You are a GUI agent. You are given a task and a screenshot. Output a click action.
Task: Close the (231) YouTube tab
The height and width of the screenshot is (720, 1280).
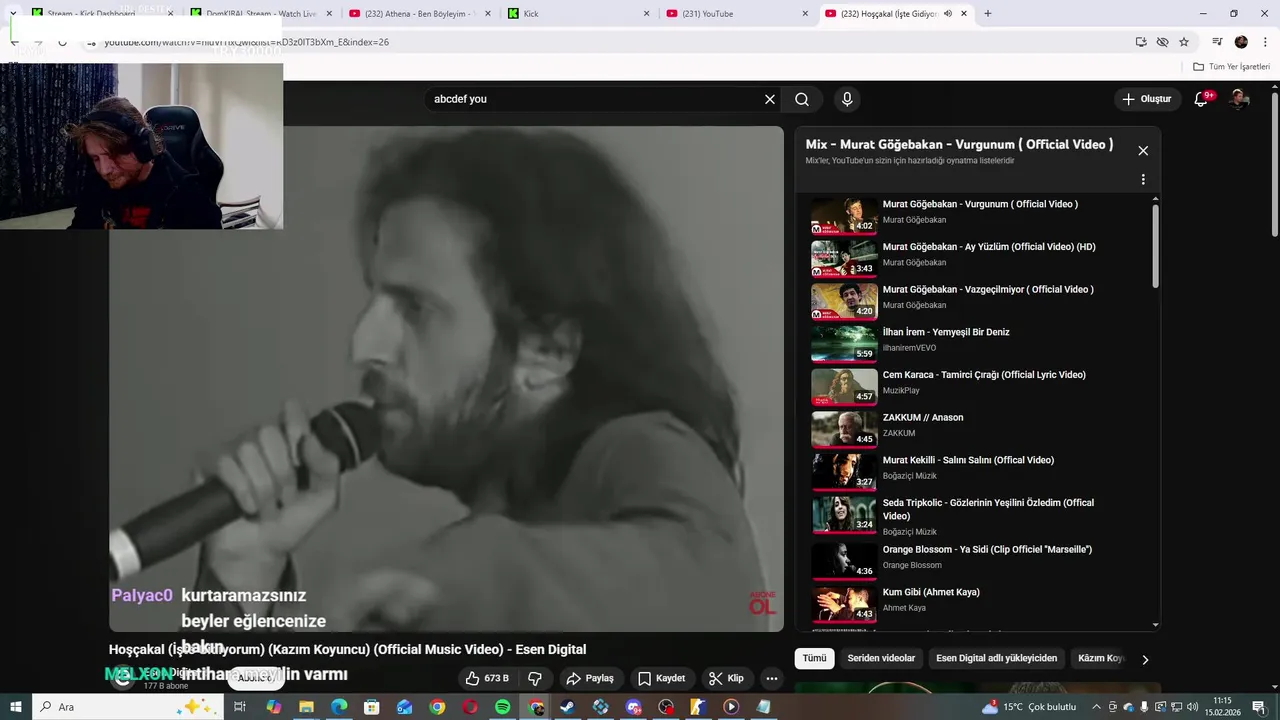805,14
